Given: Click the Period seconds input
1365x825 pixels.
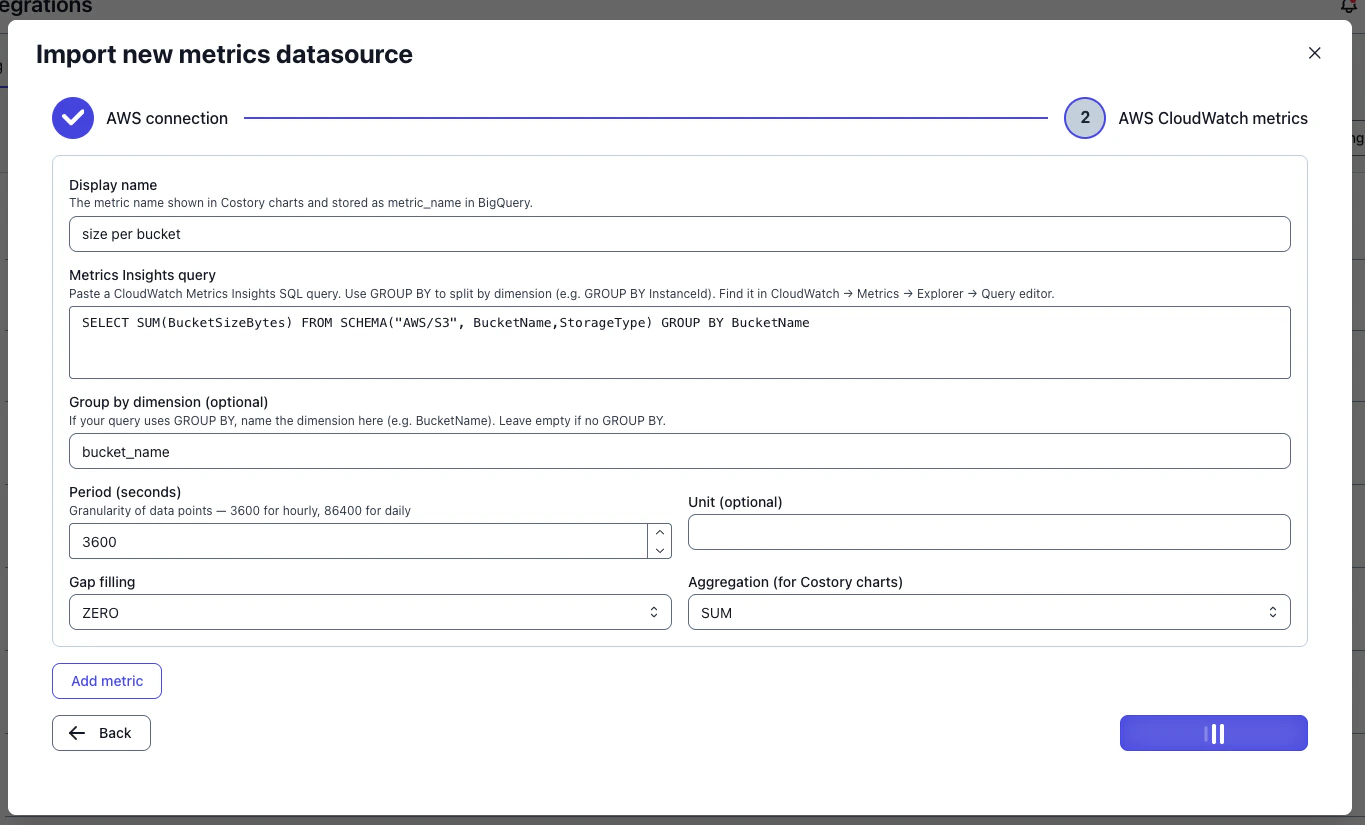Looking at the screenshot, I should [x=358, y=542].
